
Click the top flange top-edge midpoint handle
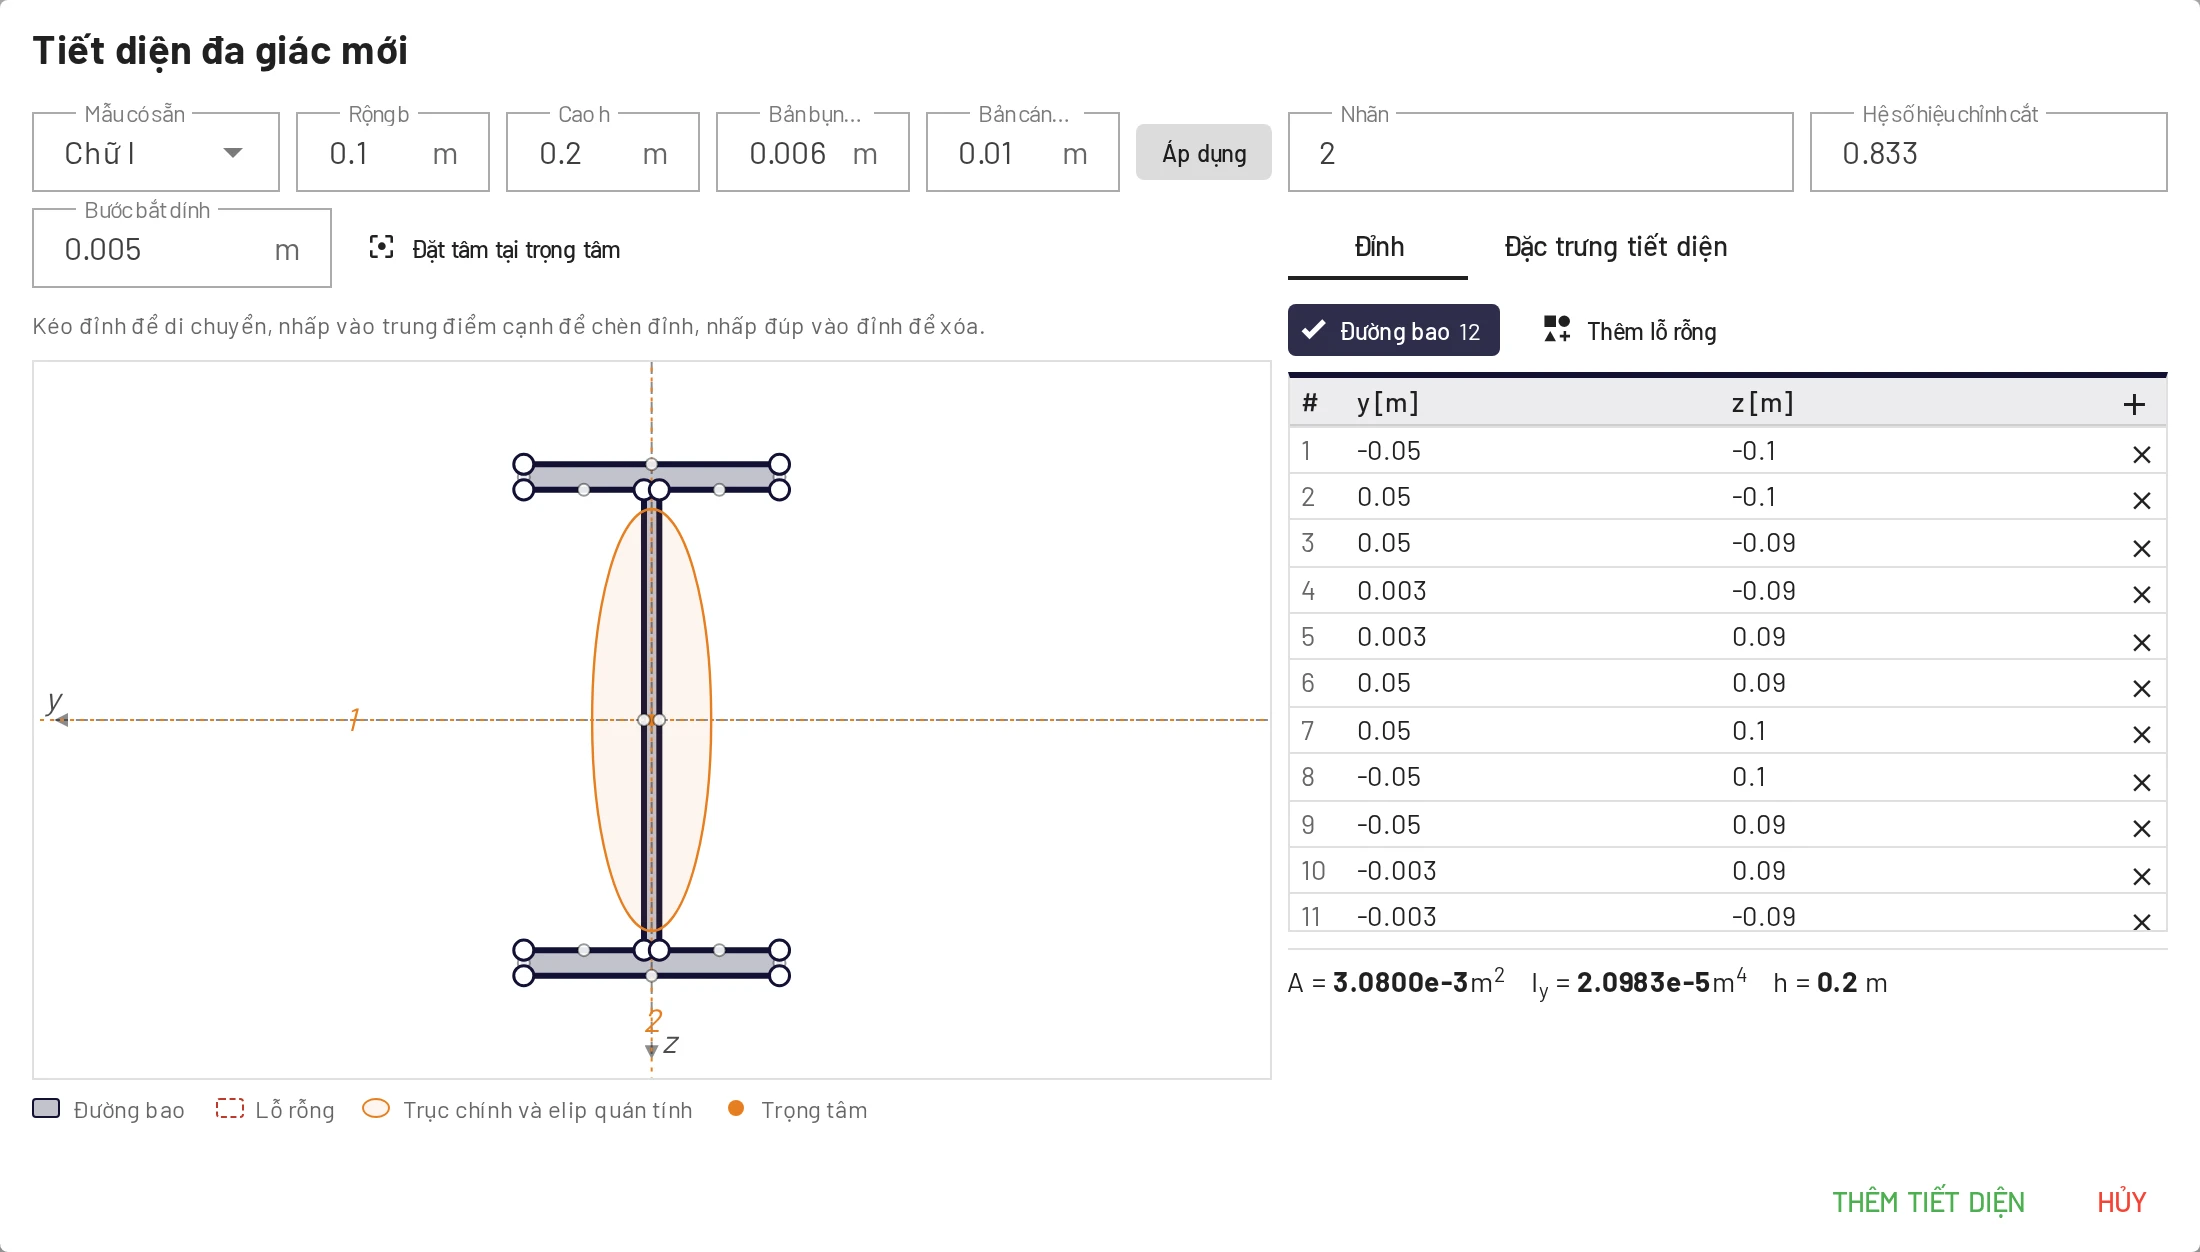click(652, 464)
